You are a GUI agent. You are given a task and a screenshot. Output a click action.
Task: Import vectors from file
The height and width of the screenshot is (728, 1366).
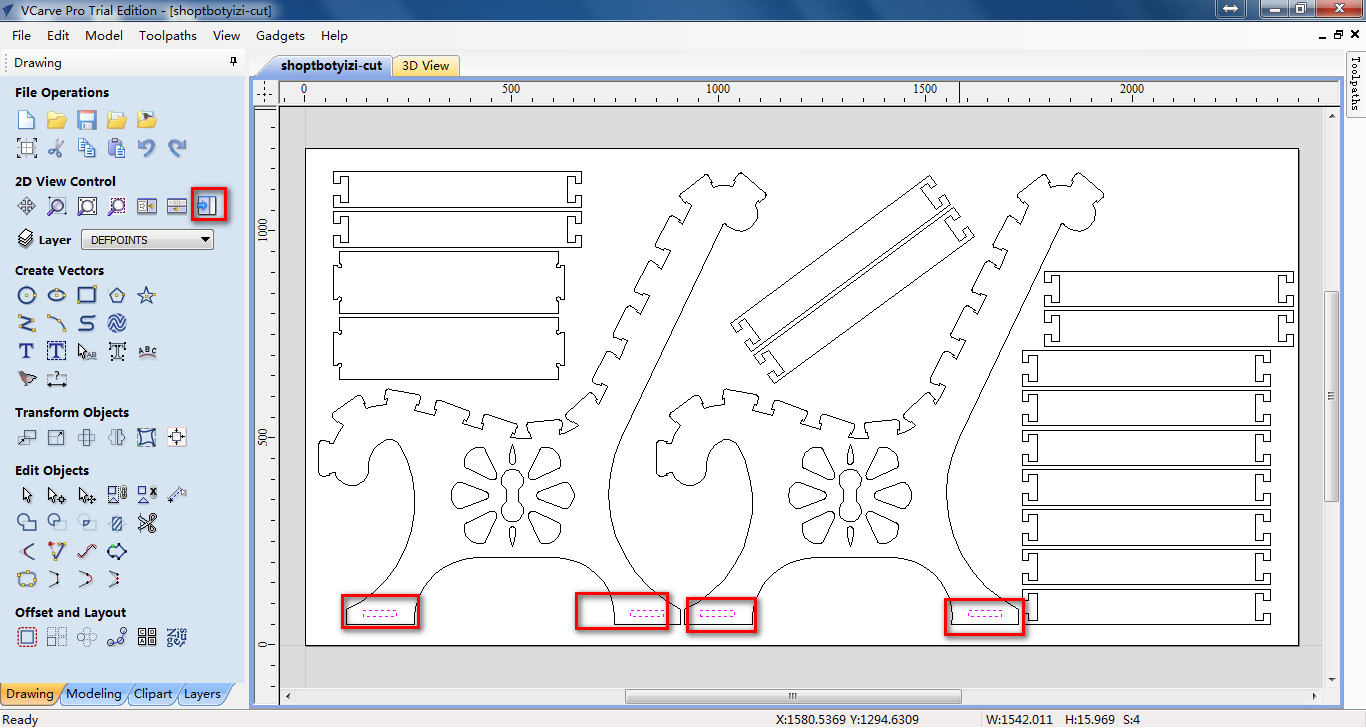117,120
